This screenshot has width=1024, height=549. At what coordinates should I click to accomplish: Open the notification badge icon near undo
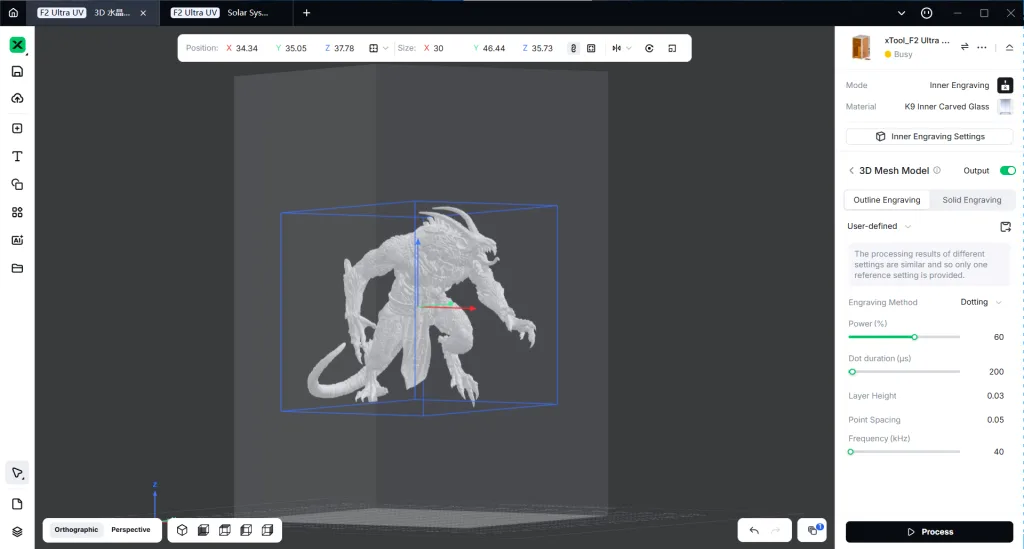813,530
